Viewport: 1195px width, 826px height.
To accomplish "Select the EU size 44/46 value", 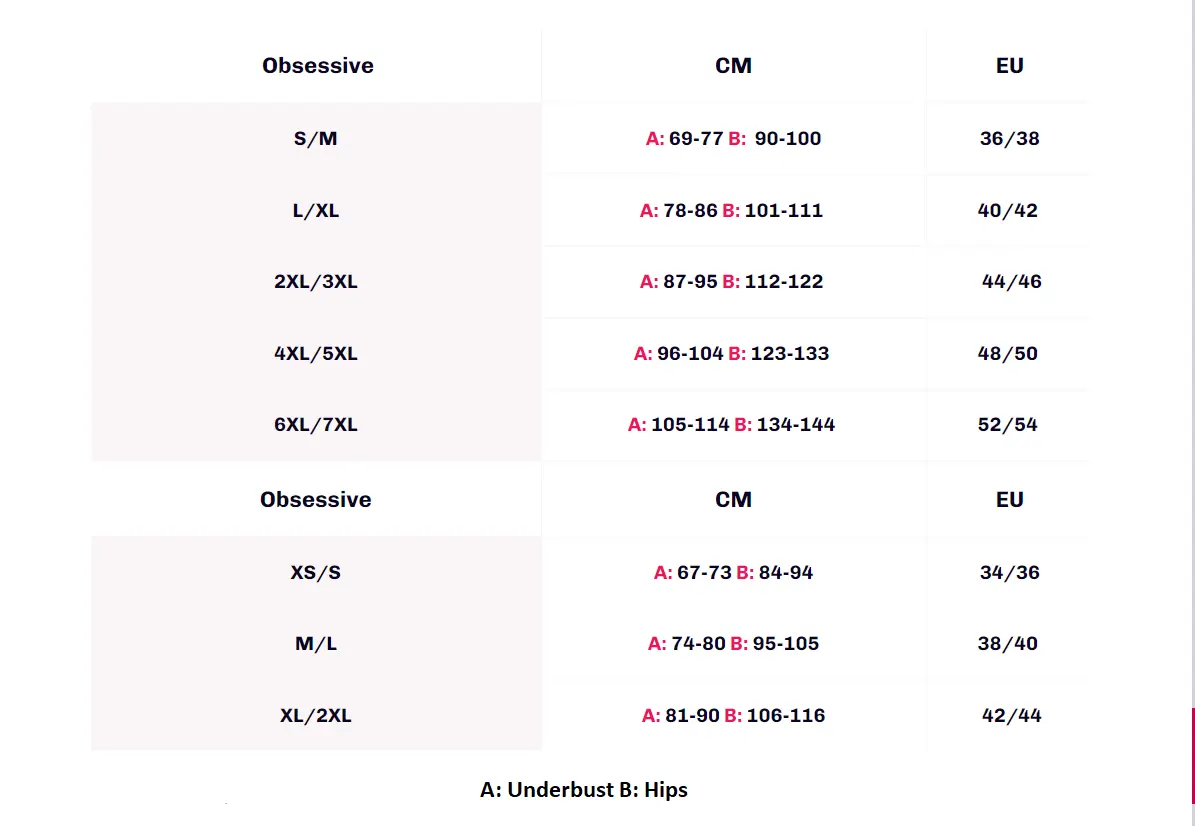I will (x=1011, y=282).
